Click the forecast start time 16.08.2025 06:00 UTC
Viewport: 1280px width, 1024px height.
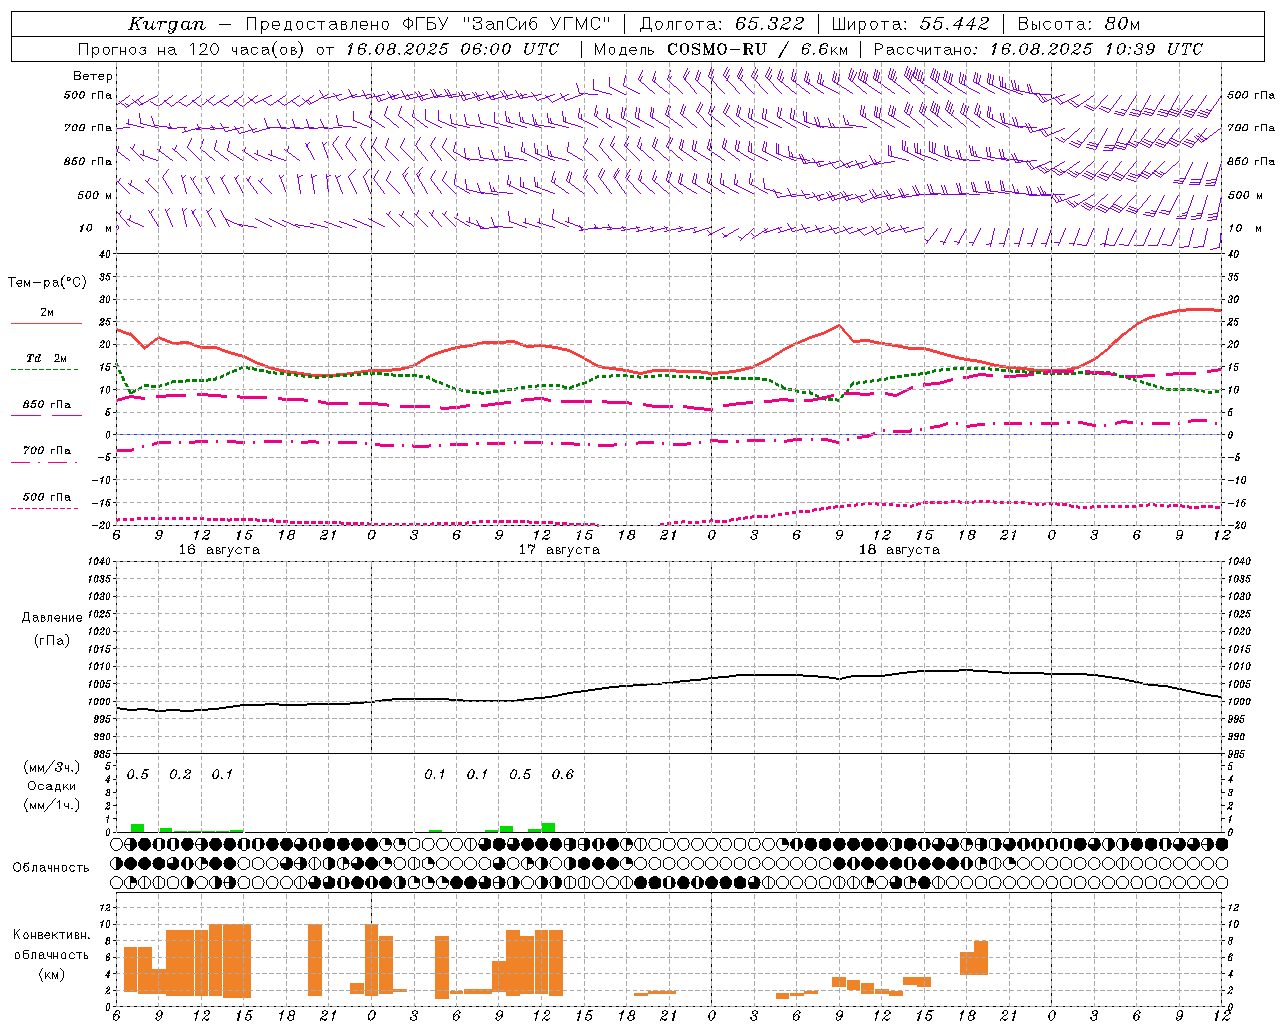pyautogui.click(x=452, y=49)
